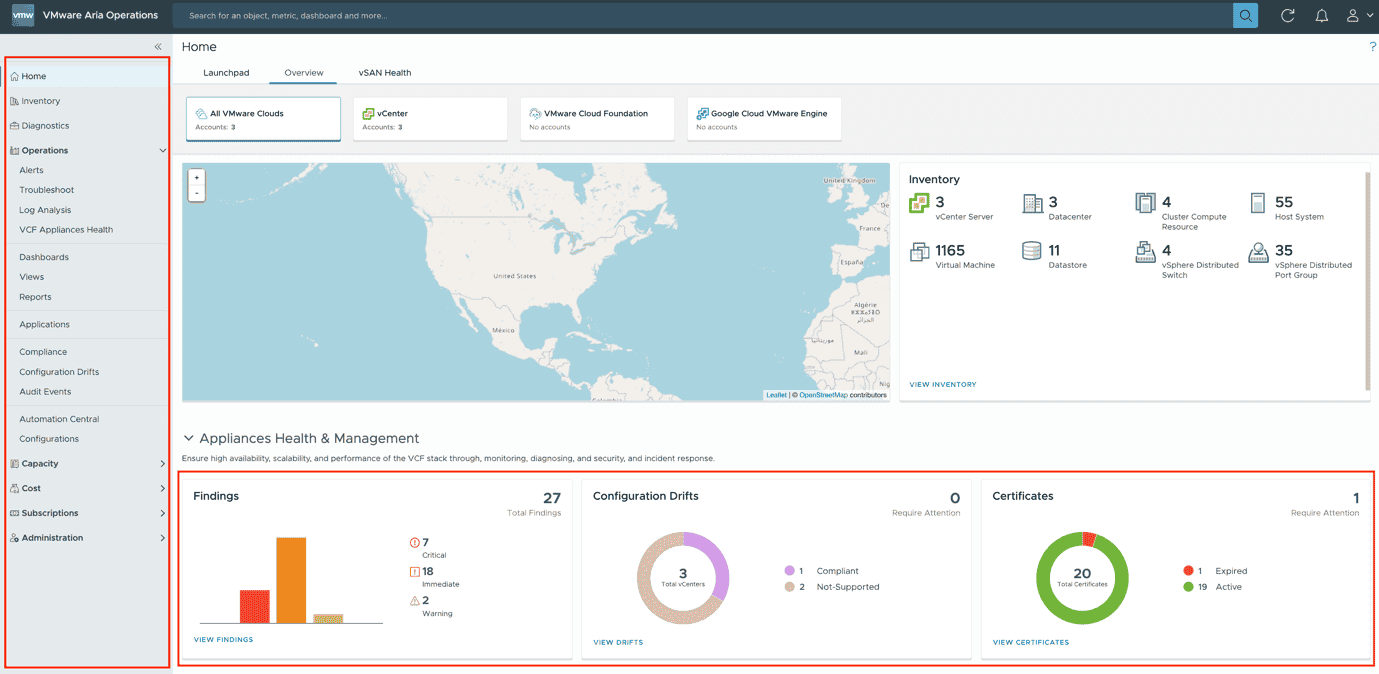Collapse the Operations menu section

pyautogui.click(x=161, y=150)
